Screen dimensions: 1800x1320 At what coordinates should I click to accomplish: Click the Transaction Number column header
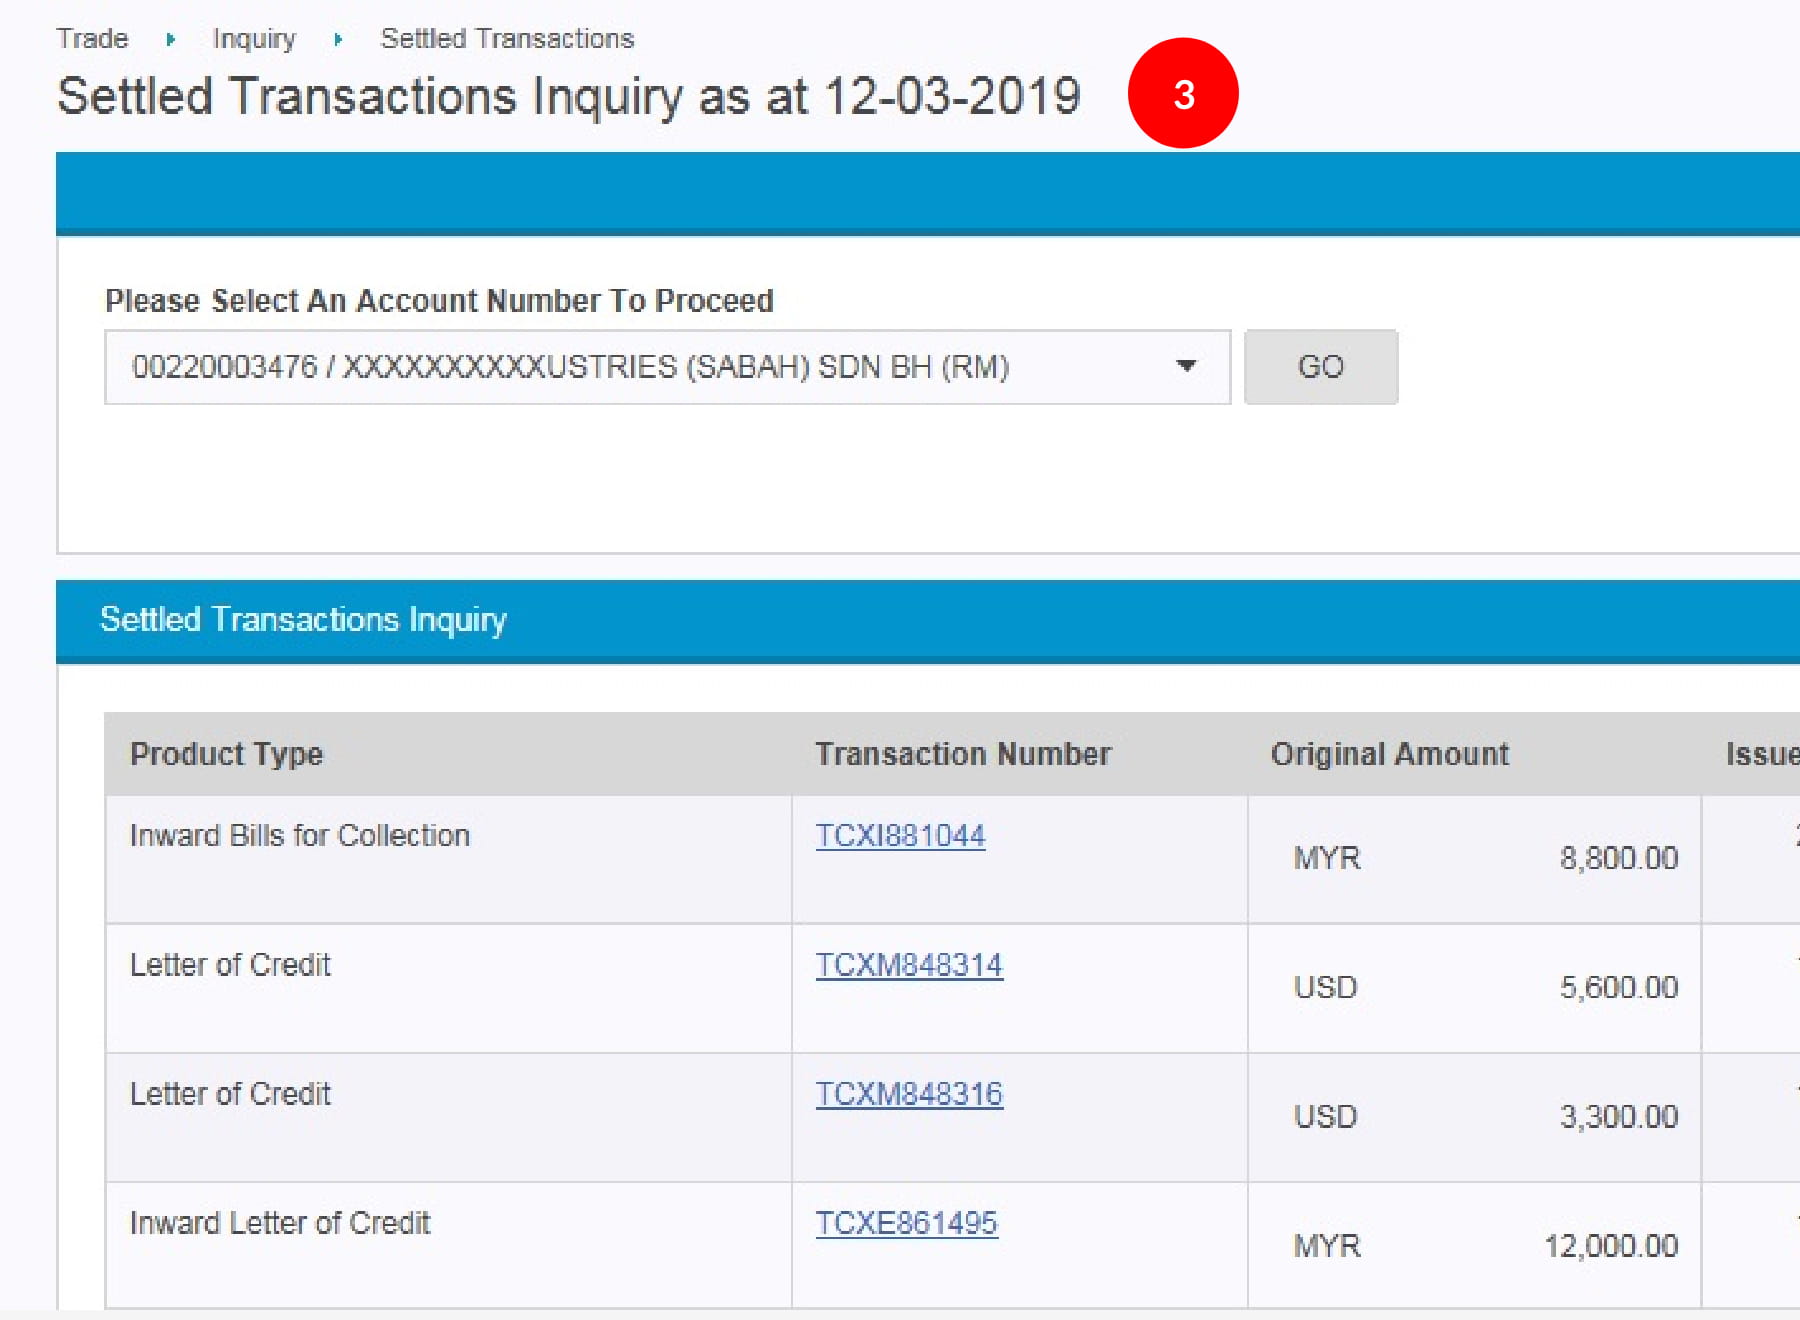(962, 754)
